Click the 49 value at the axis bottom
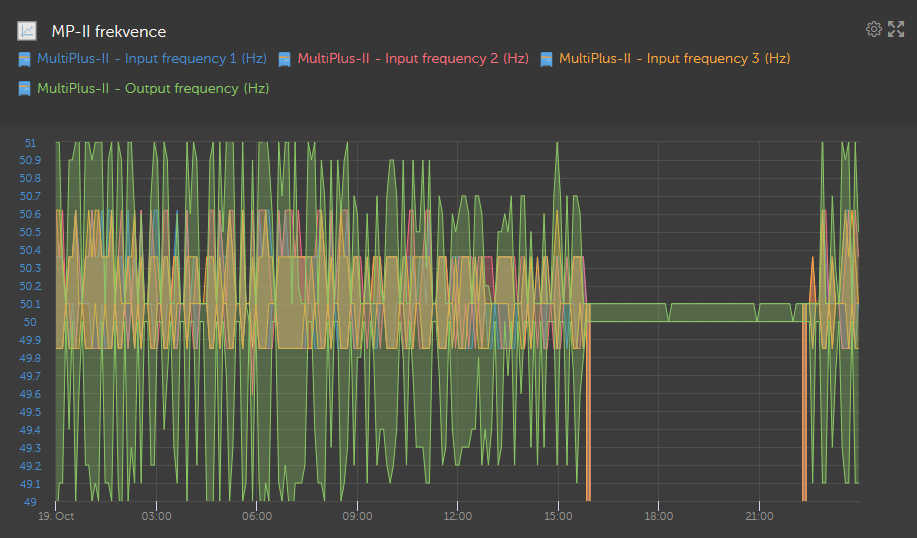This screenshot has width=917, height=538. (x=30, y=502)
